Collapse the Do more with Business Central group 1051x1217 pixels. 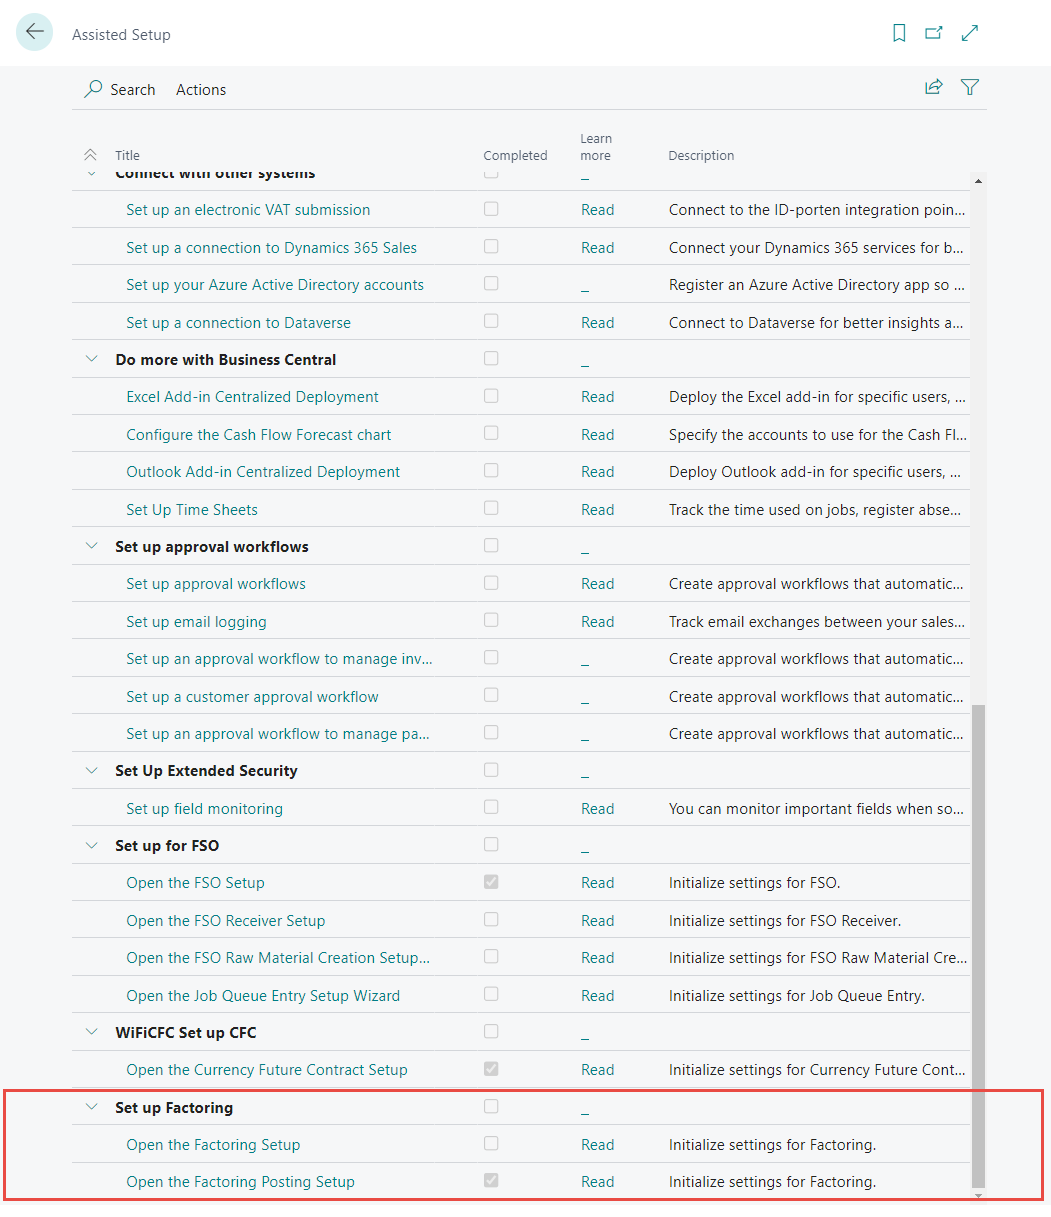click(x=92, y=359)
